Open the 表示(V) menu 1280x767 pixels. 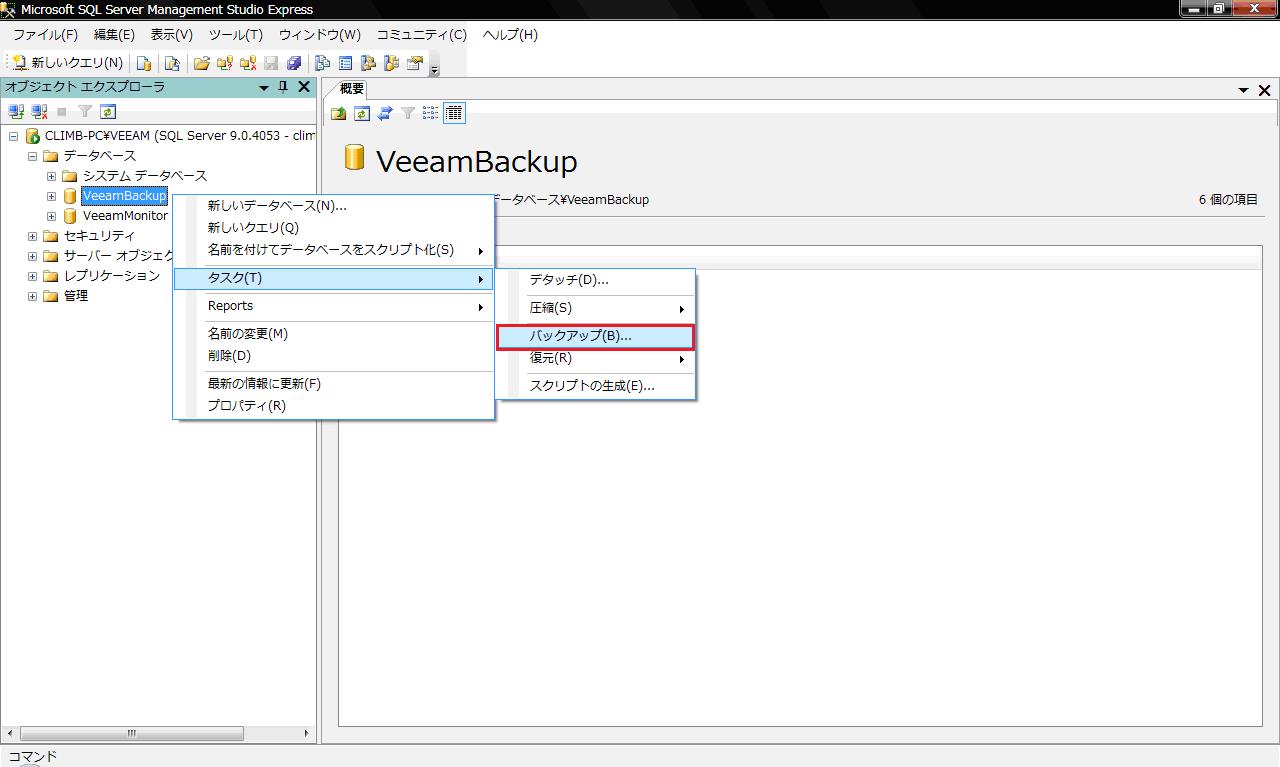[171, 35]
